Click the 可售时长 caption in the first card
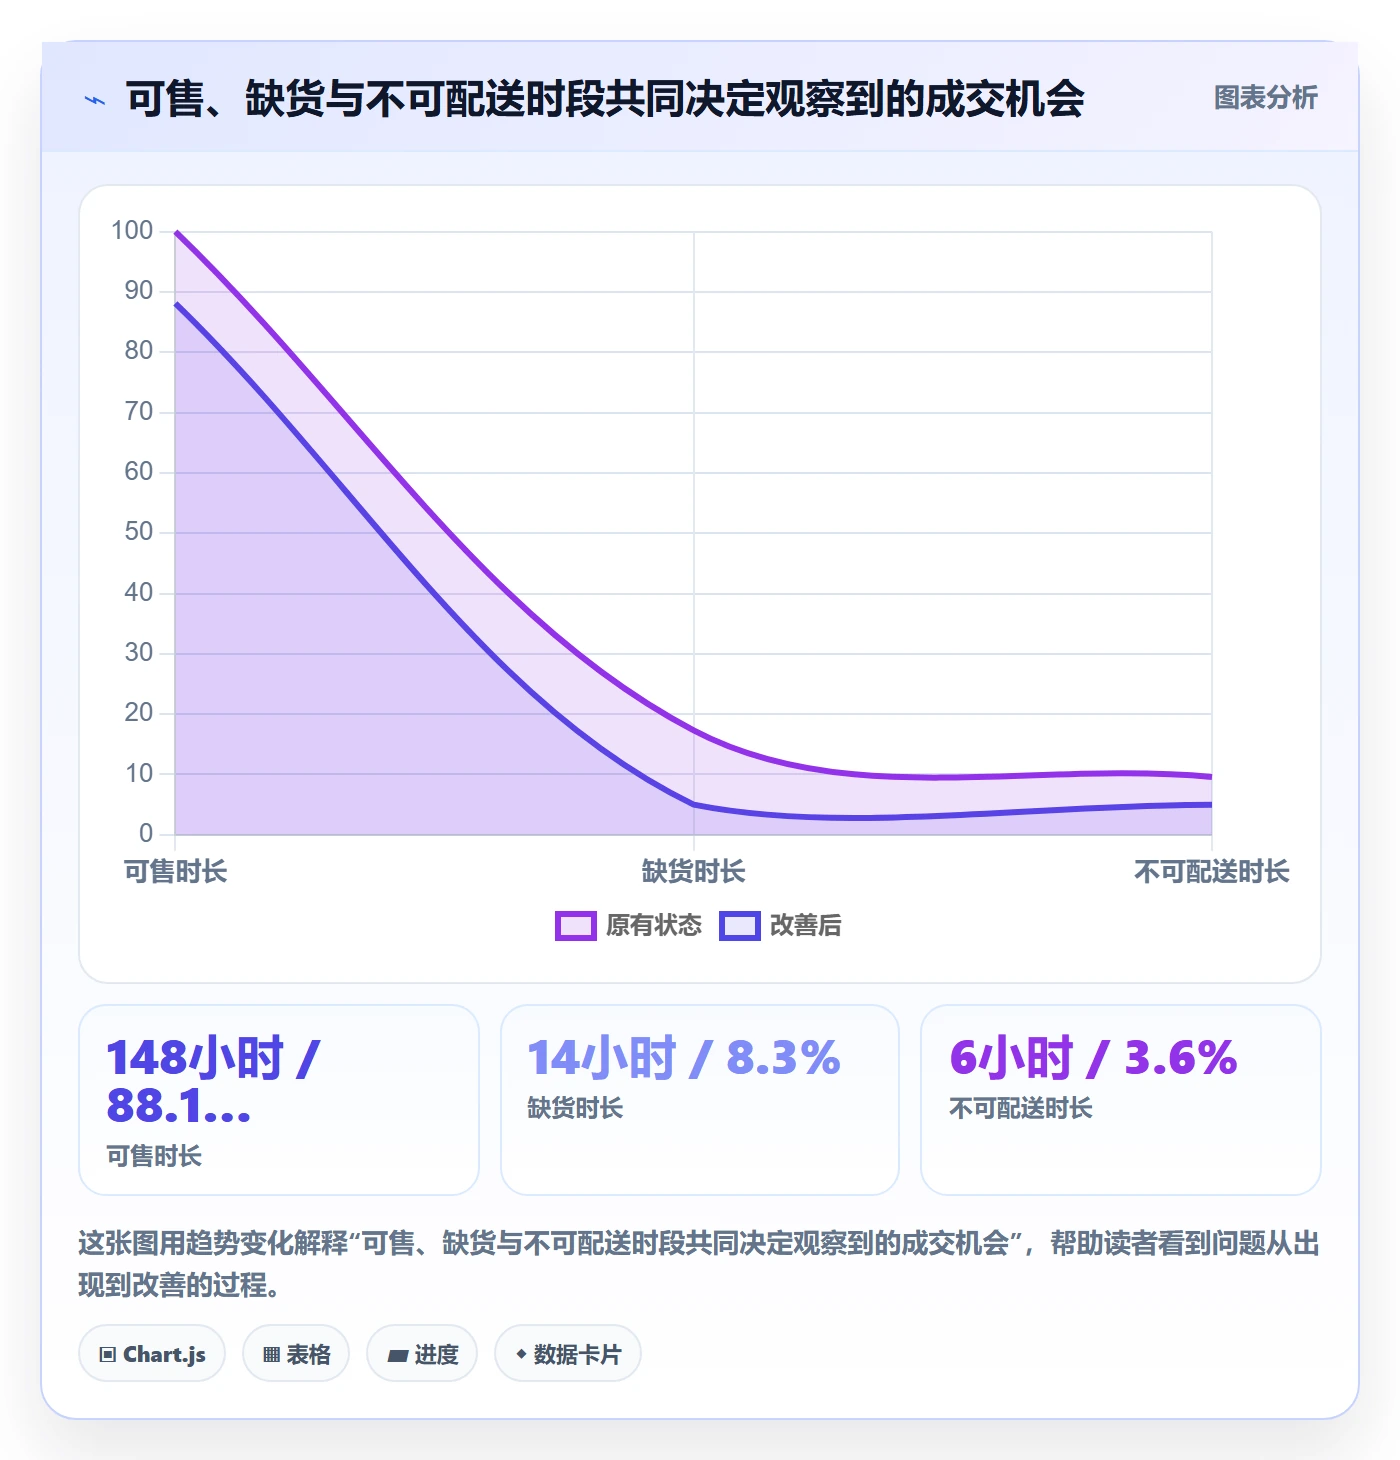Screen dimensions: 1400x1460 tap(154, 1157)
